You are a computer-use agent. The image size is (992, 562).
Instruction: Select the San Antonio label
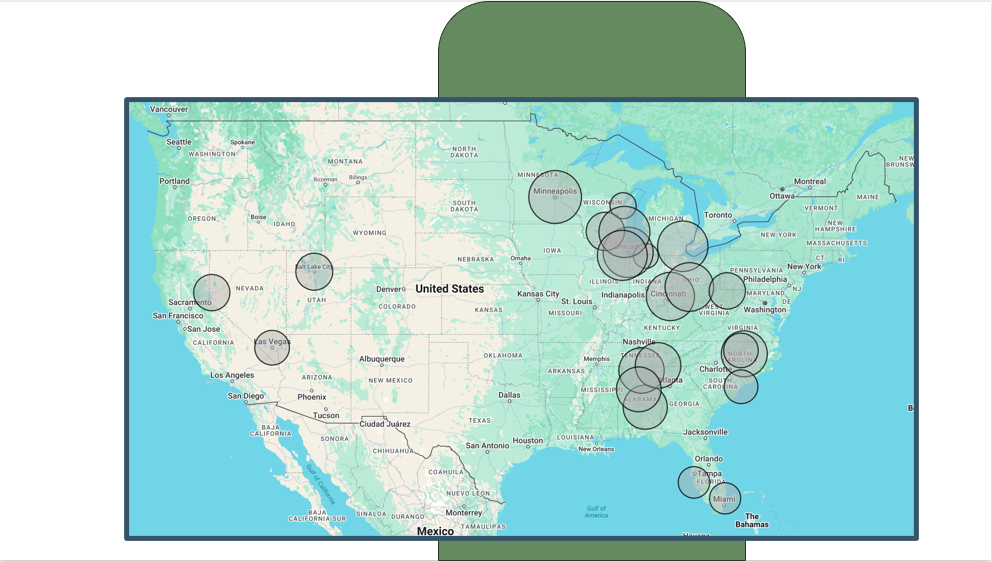[x=487, y=446]
